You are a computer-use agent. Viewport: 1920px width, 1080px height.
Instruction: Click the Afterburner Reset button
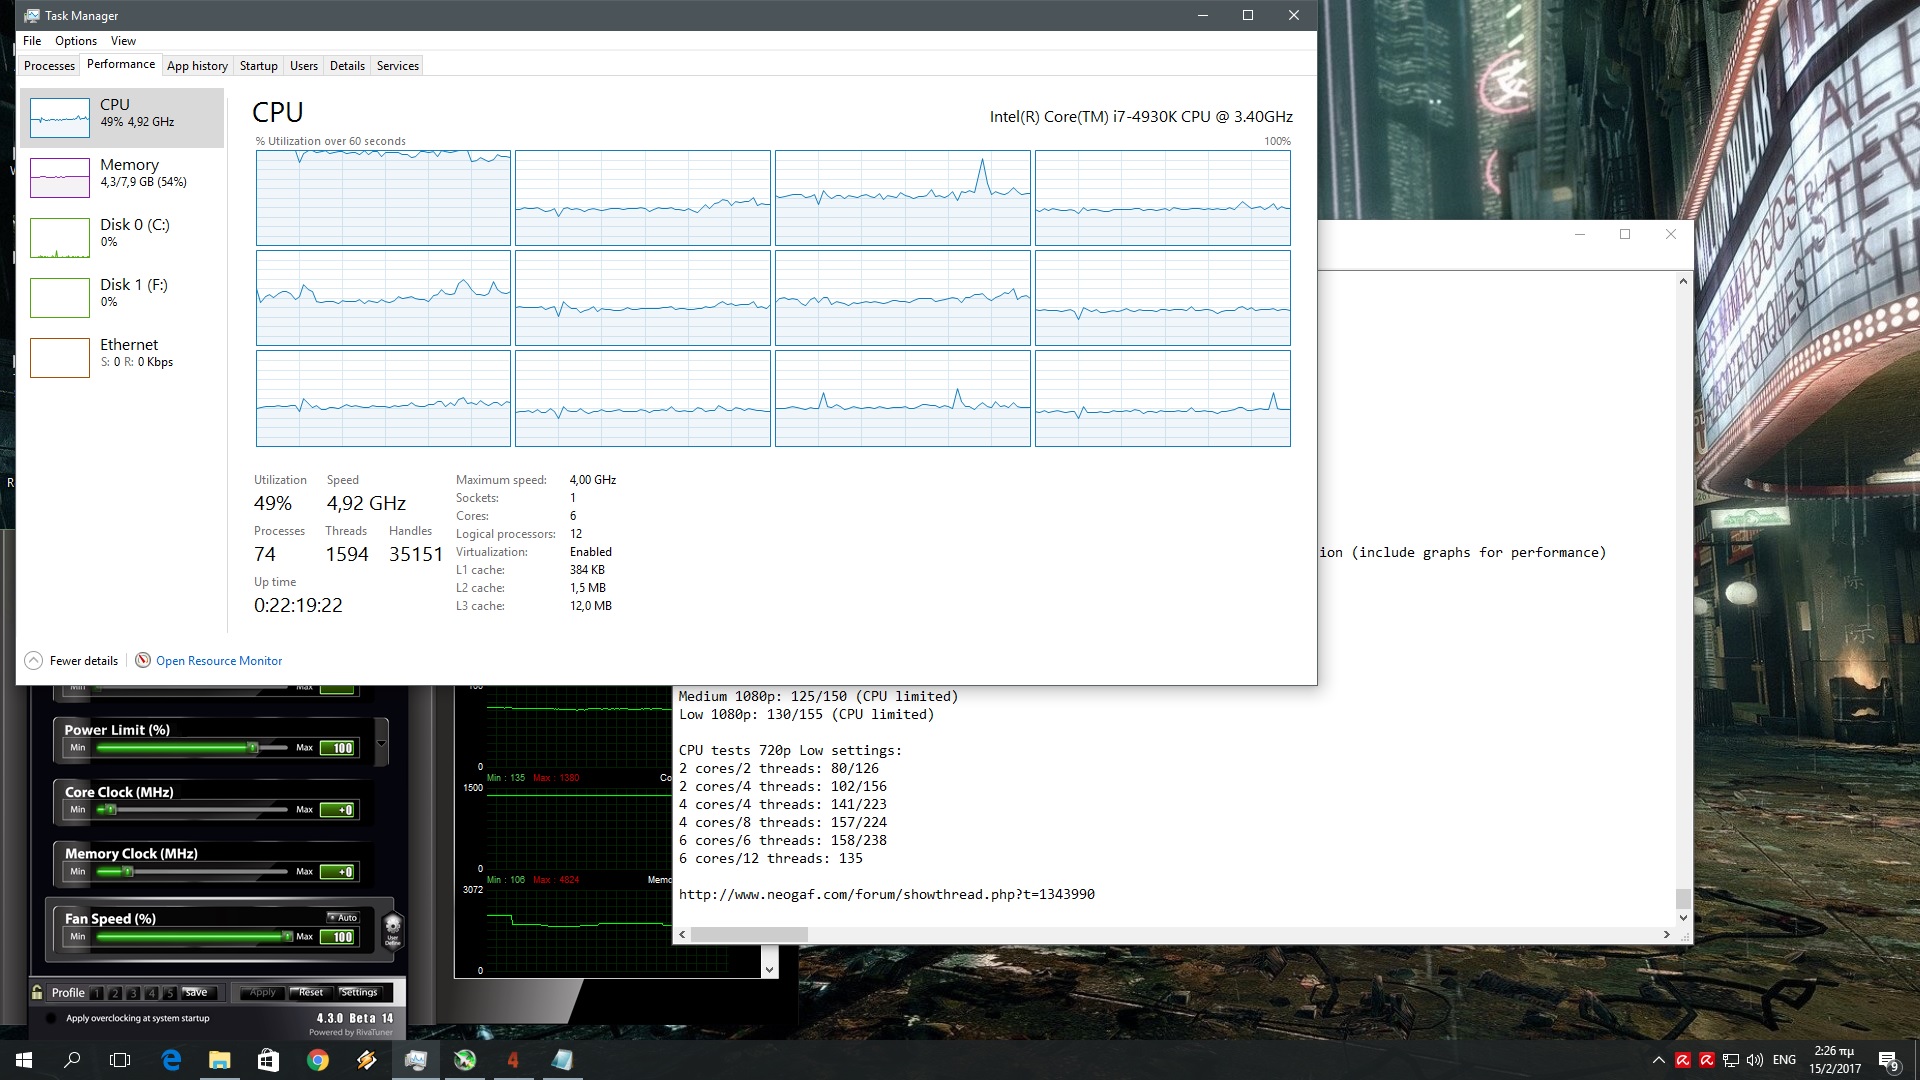(310, 993)
